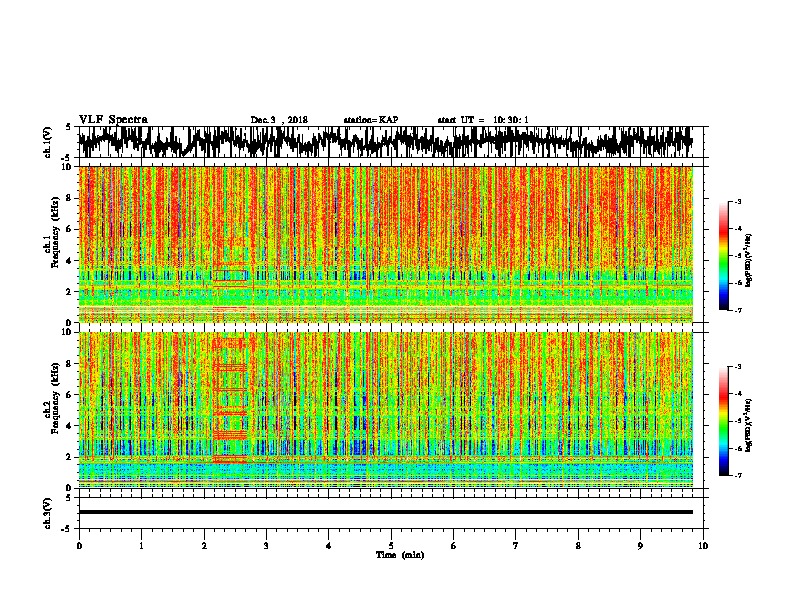Click the ch.2 color scale bar
Viewport: 792px width, 612px height.
(x=723, y=421)
